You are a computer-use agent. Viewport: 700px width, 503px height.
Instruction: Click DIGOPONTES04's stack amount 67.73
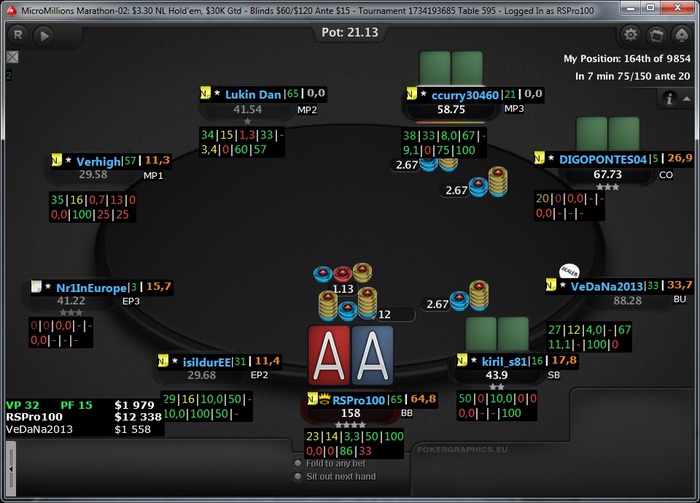point(608,174)
